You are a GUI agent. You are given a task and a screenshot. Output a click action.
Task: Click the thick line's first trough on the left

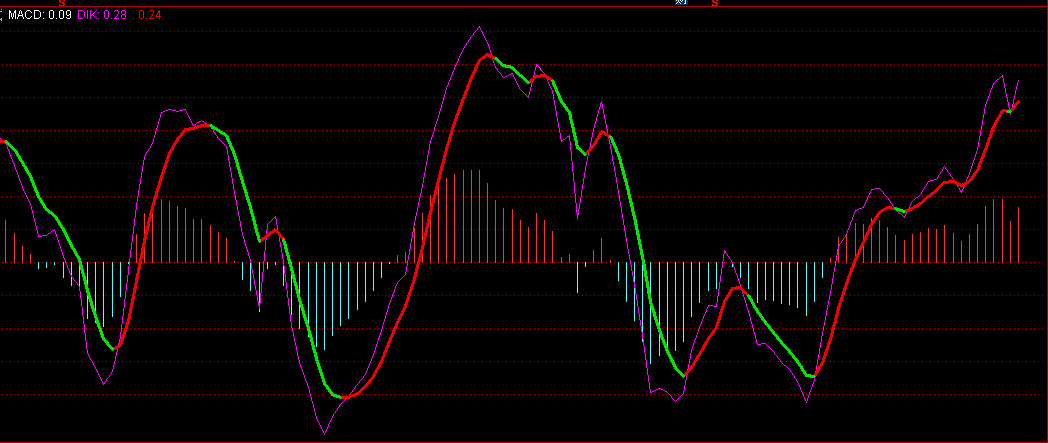[116, 347]
